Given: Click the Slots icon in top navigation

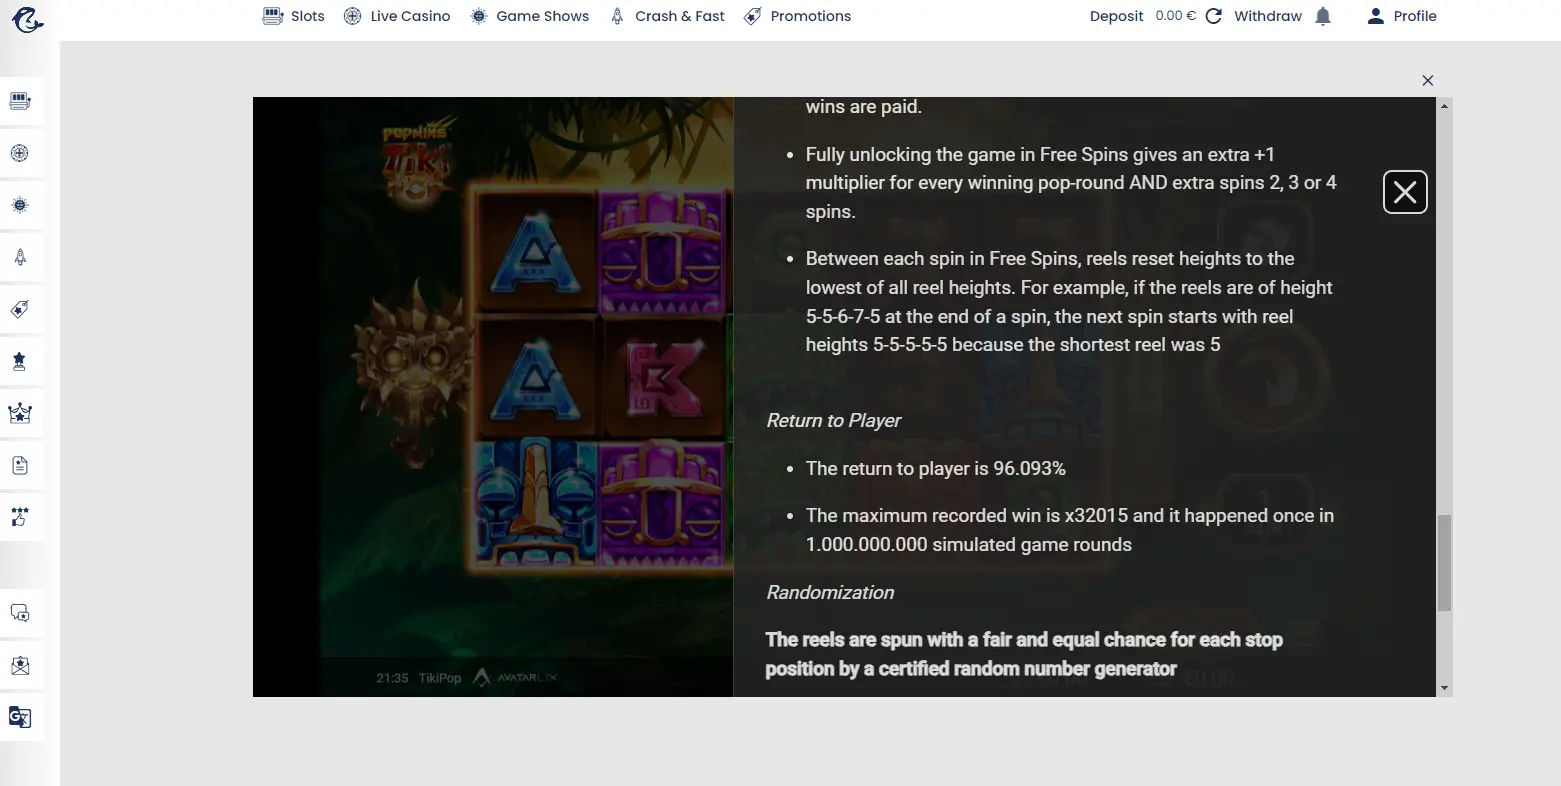Looking at the screenshot, I should 273,16.
